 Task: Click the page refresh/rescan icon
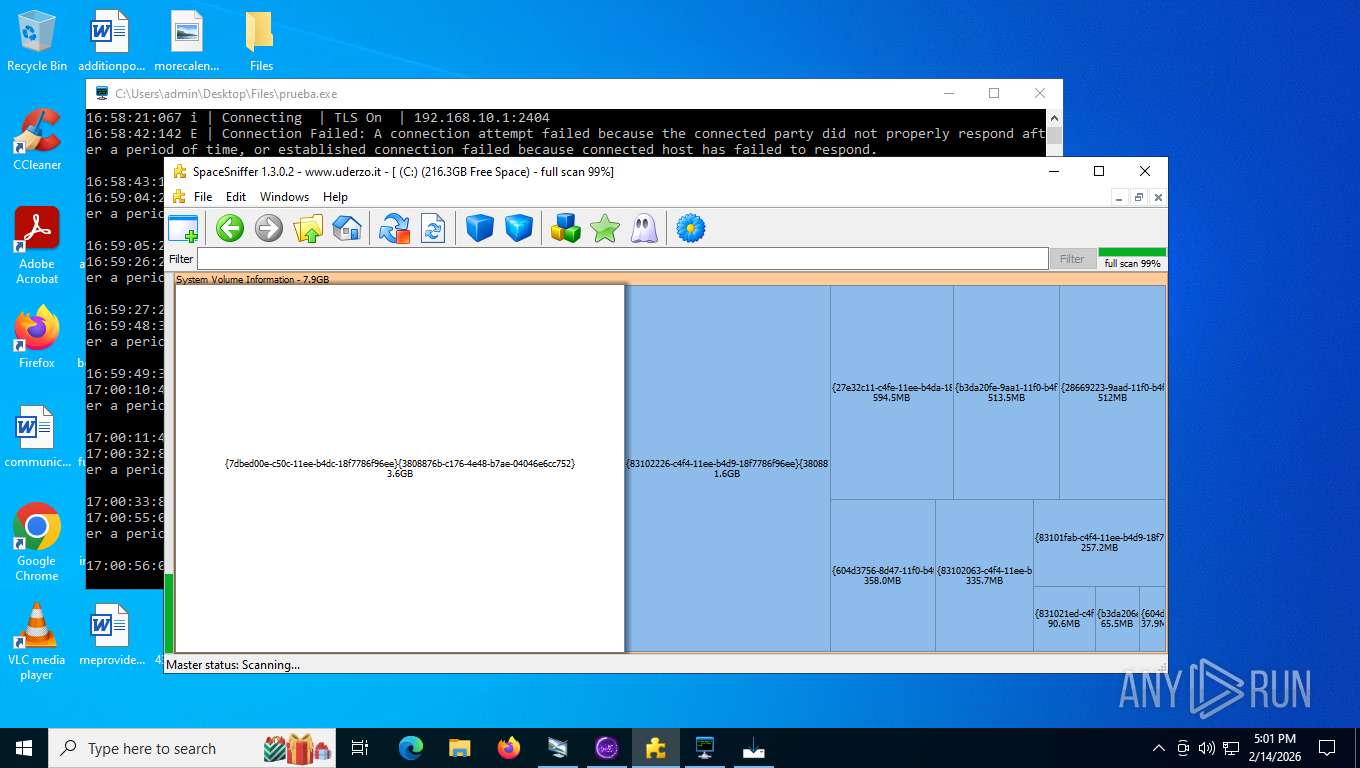433,228
